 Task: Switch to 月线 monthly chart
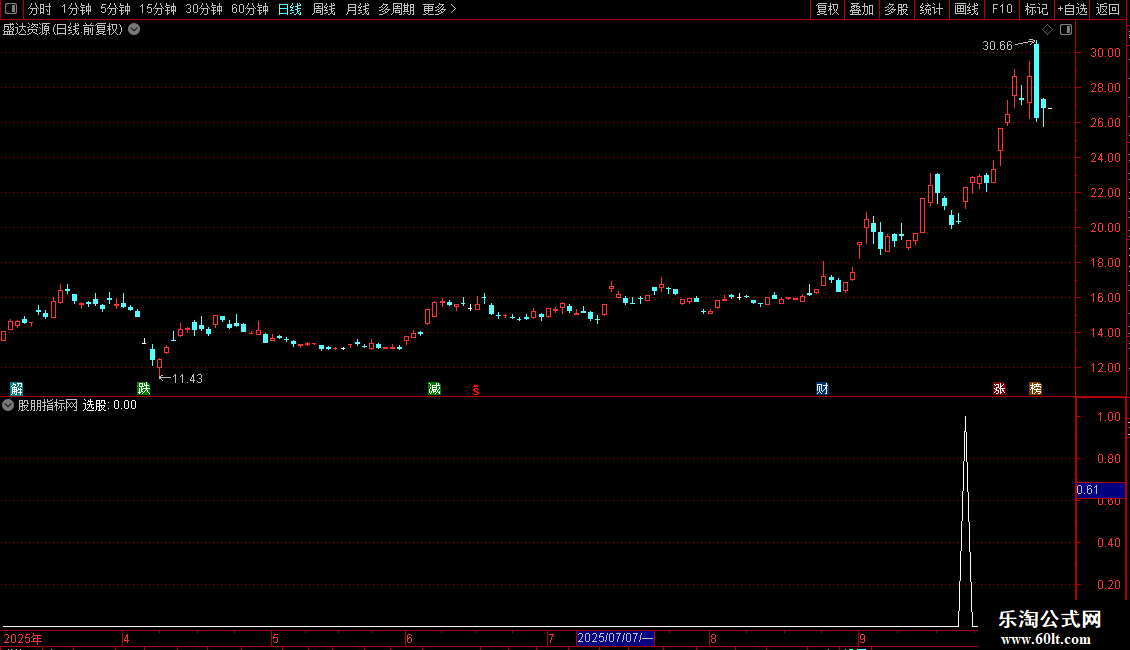[x=357, y=9]
